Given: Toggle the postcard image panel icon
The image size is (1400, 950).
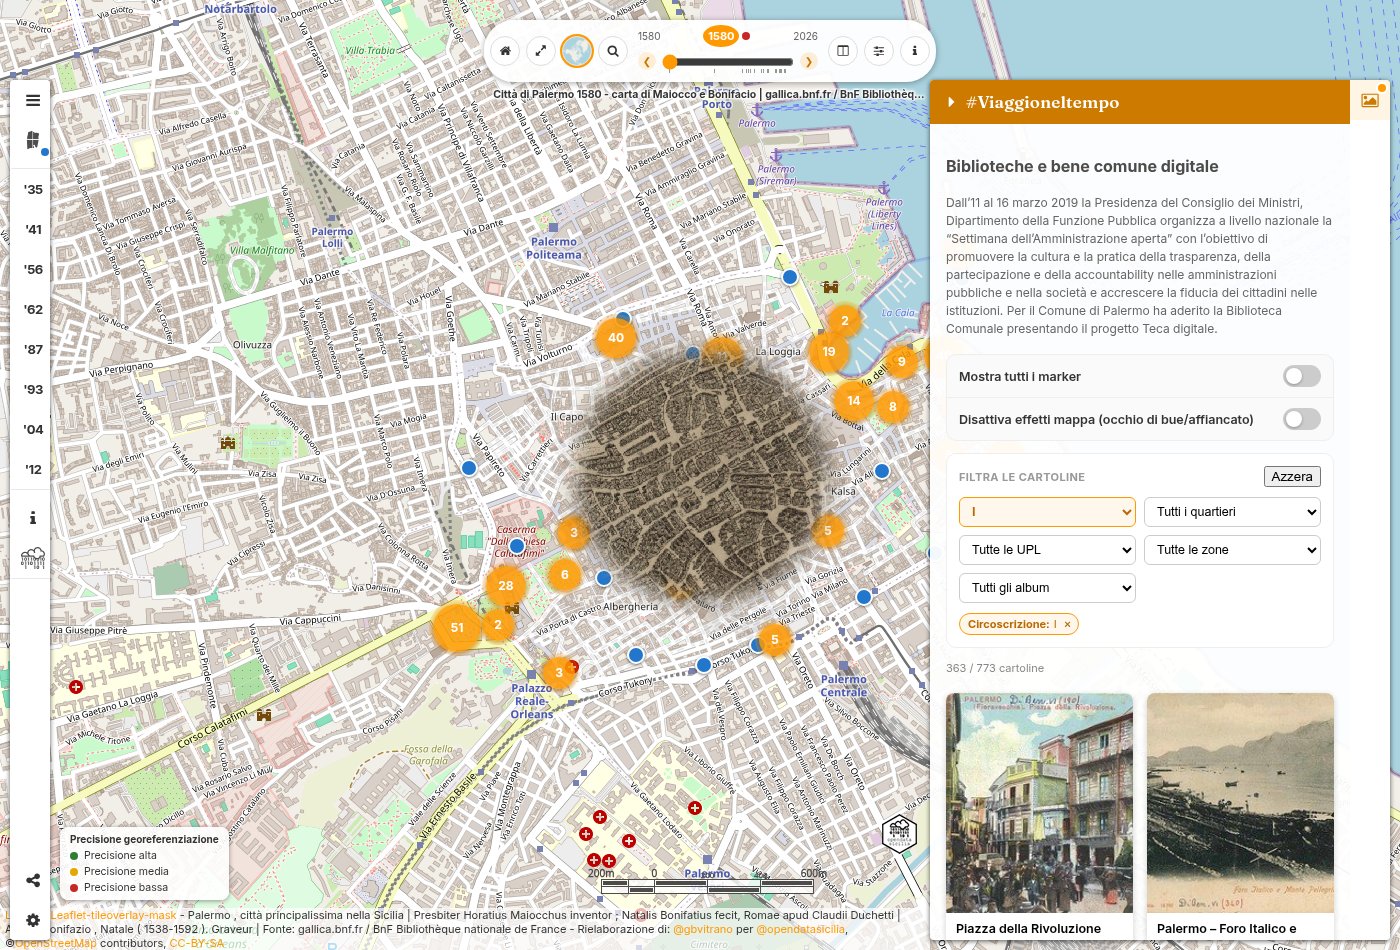Looking at the screenshot, I should (1370, 101).
